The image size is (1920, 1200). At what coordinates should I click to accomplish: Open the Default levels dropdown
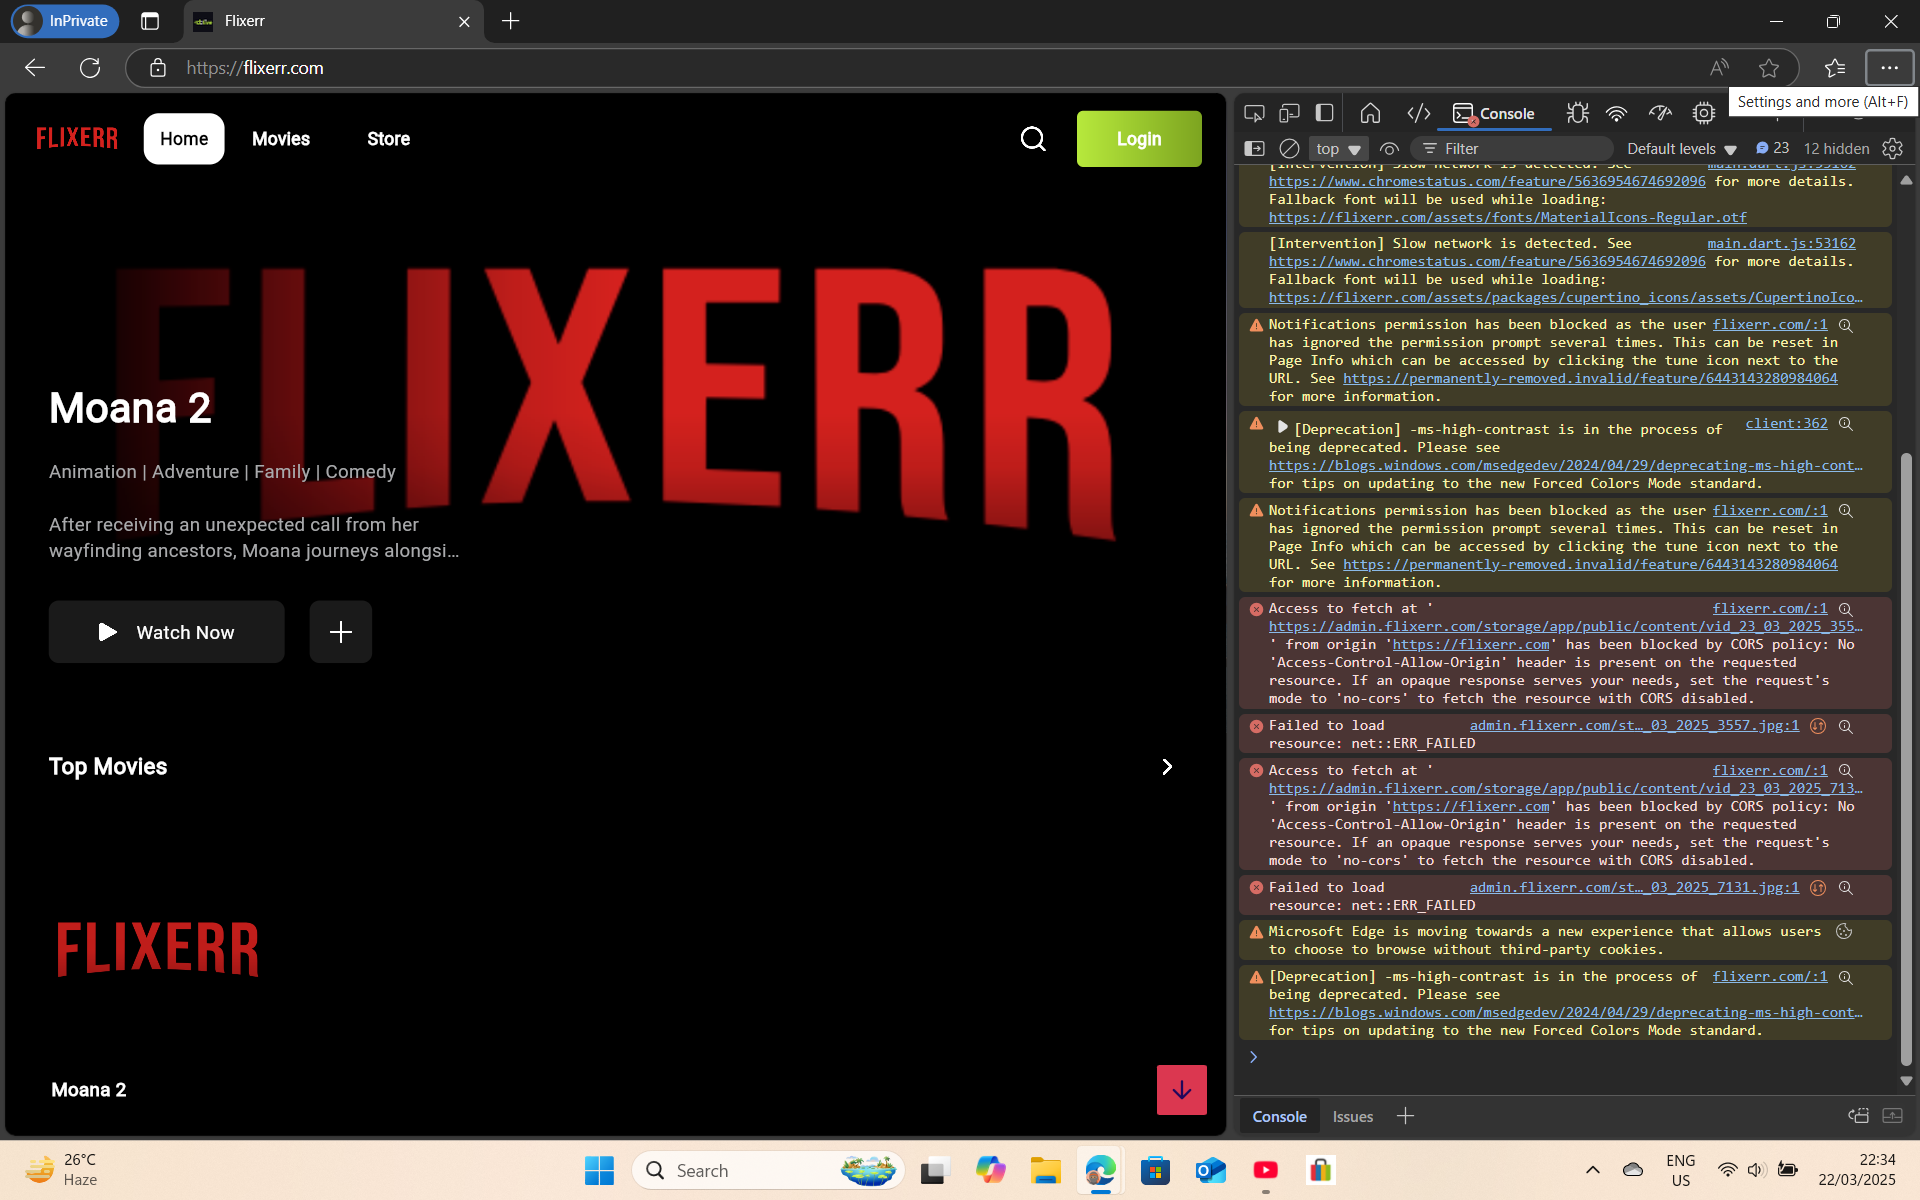pos(1682,148)
